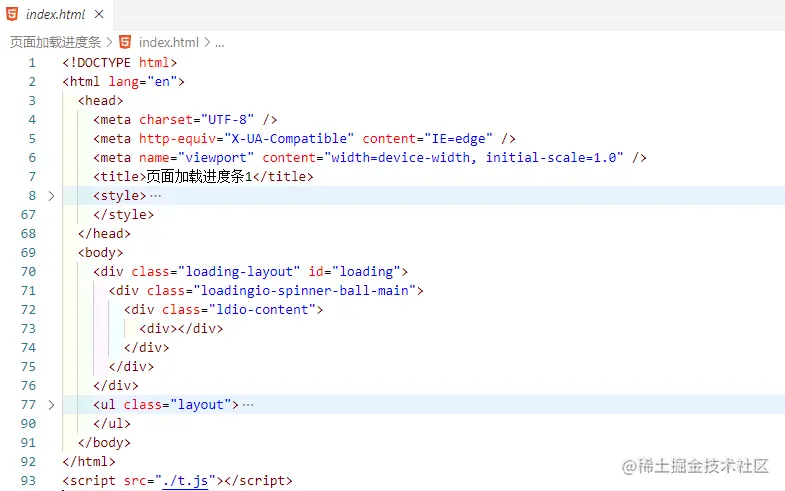785x491 pixels.
Task: Select the index.html tab
Action: pos(56,15)
